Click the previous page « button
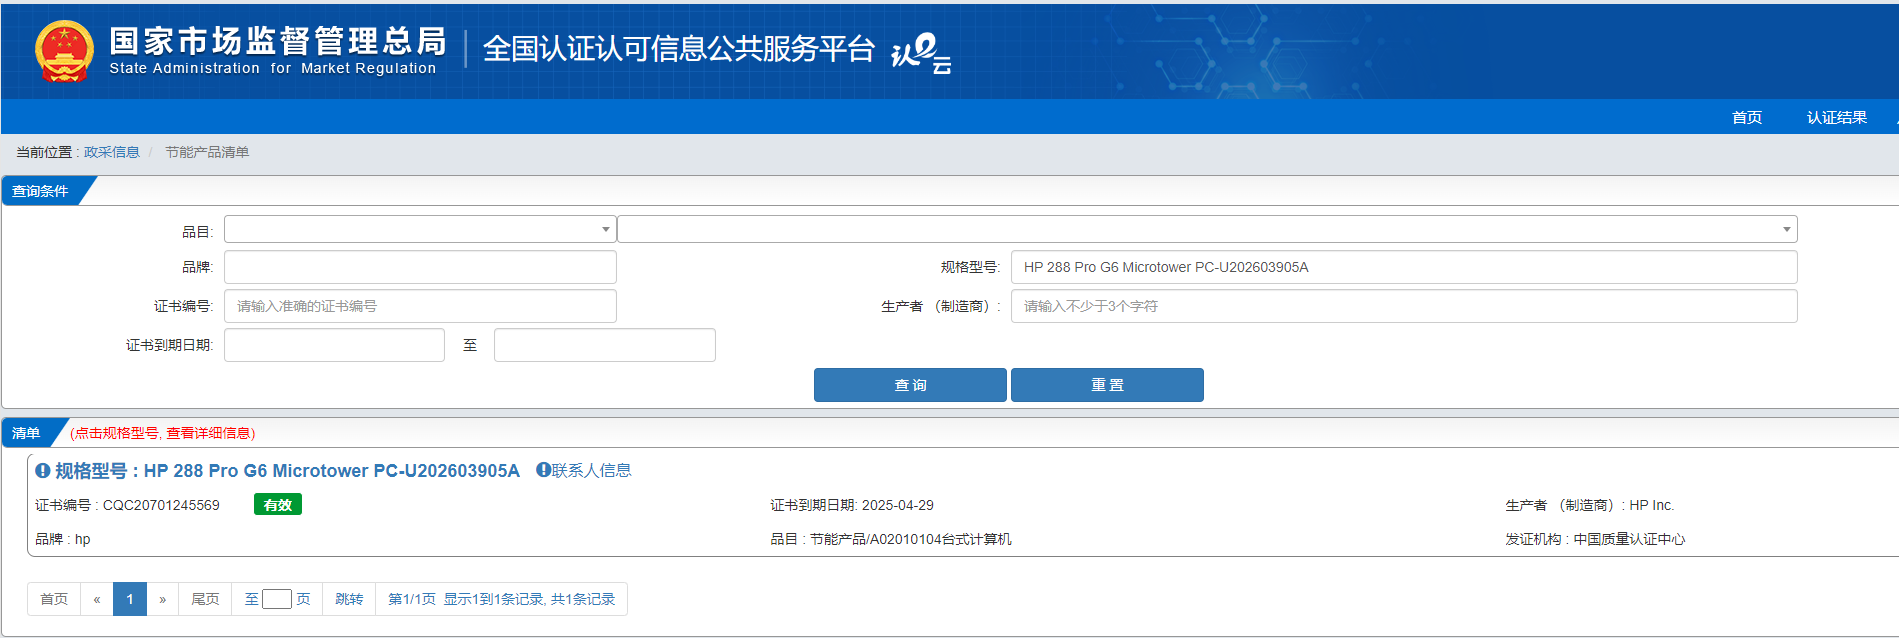Viewport: 1899px width, 638px height. (x=97, y=599)
